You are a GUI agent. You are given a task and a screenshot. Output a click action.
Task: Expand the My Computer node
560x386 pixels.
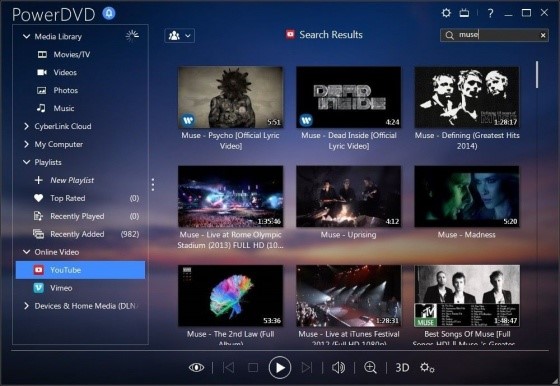pyautogui.click(x=26, y=144)
